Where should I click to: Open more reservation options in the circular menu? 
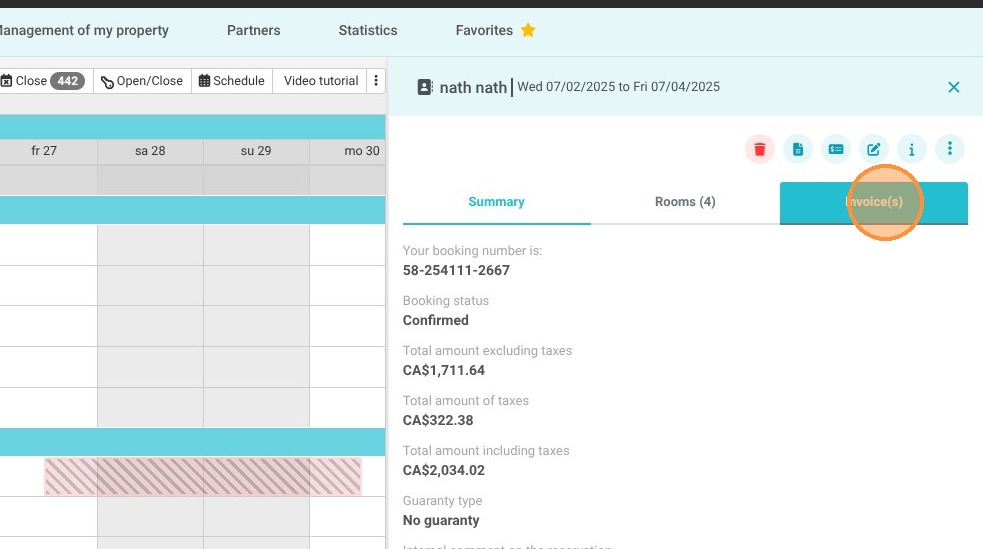[950, 149]
